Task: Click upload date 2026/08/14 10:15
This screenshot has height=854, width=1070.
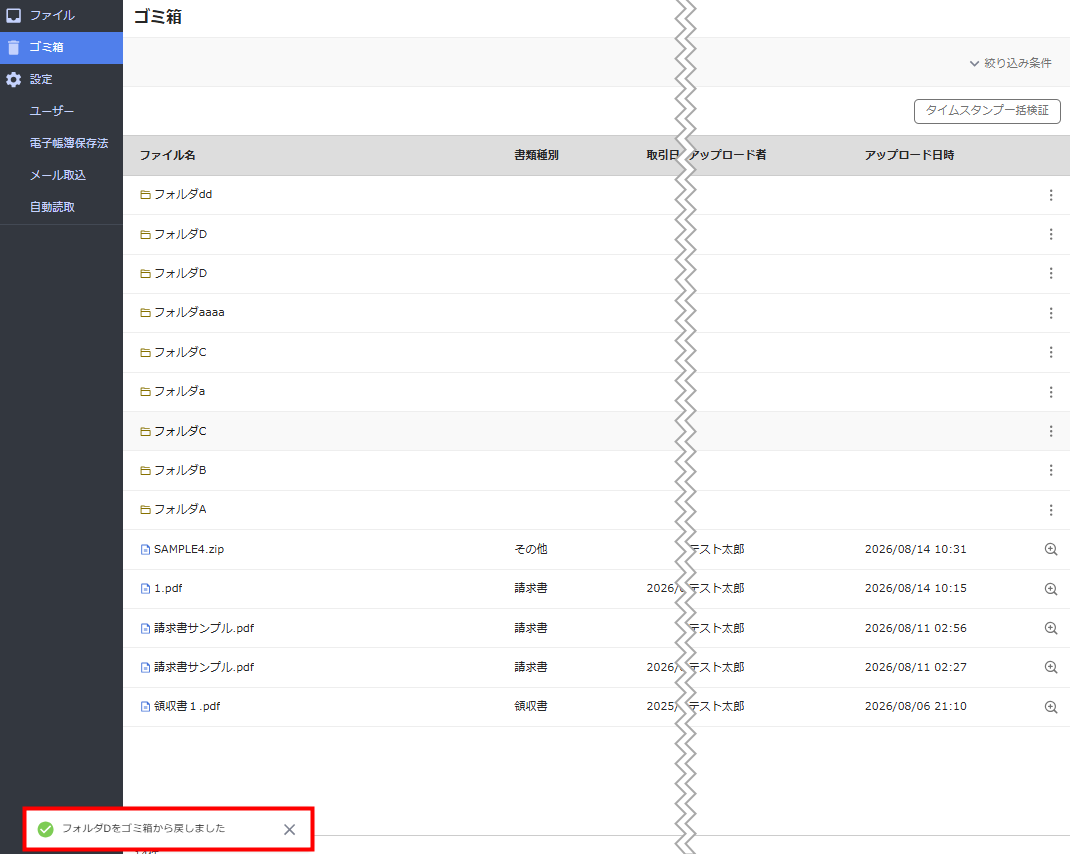Action: pyautogui.click(x=916, y=588)
